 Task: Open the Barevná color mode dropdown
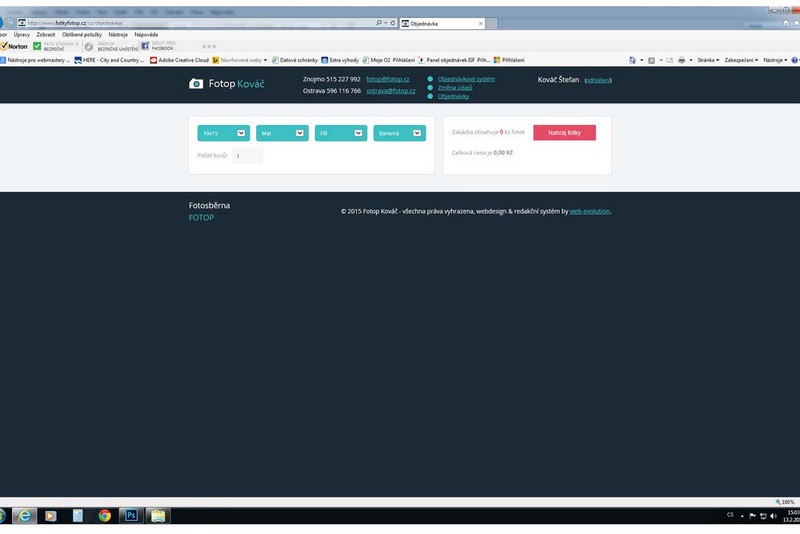coord(399,132)
